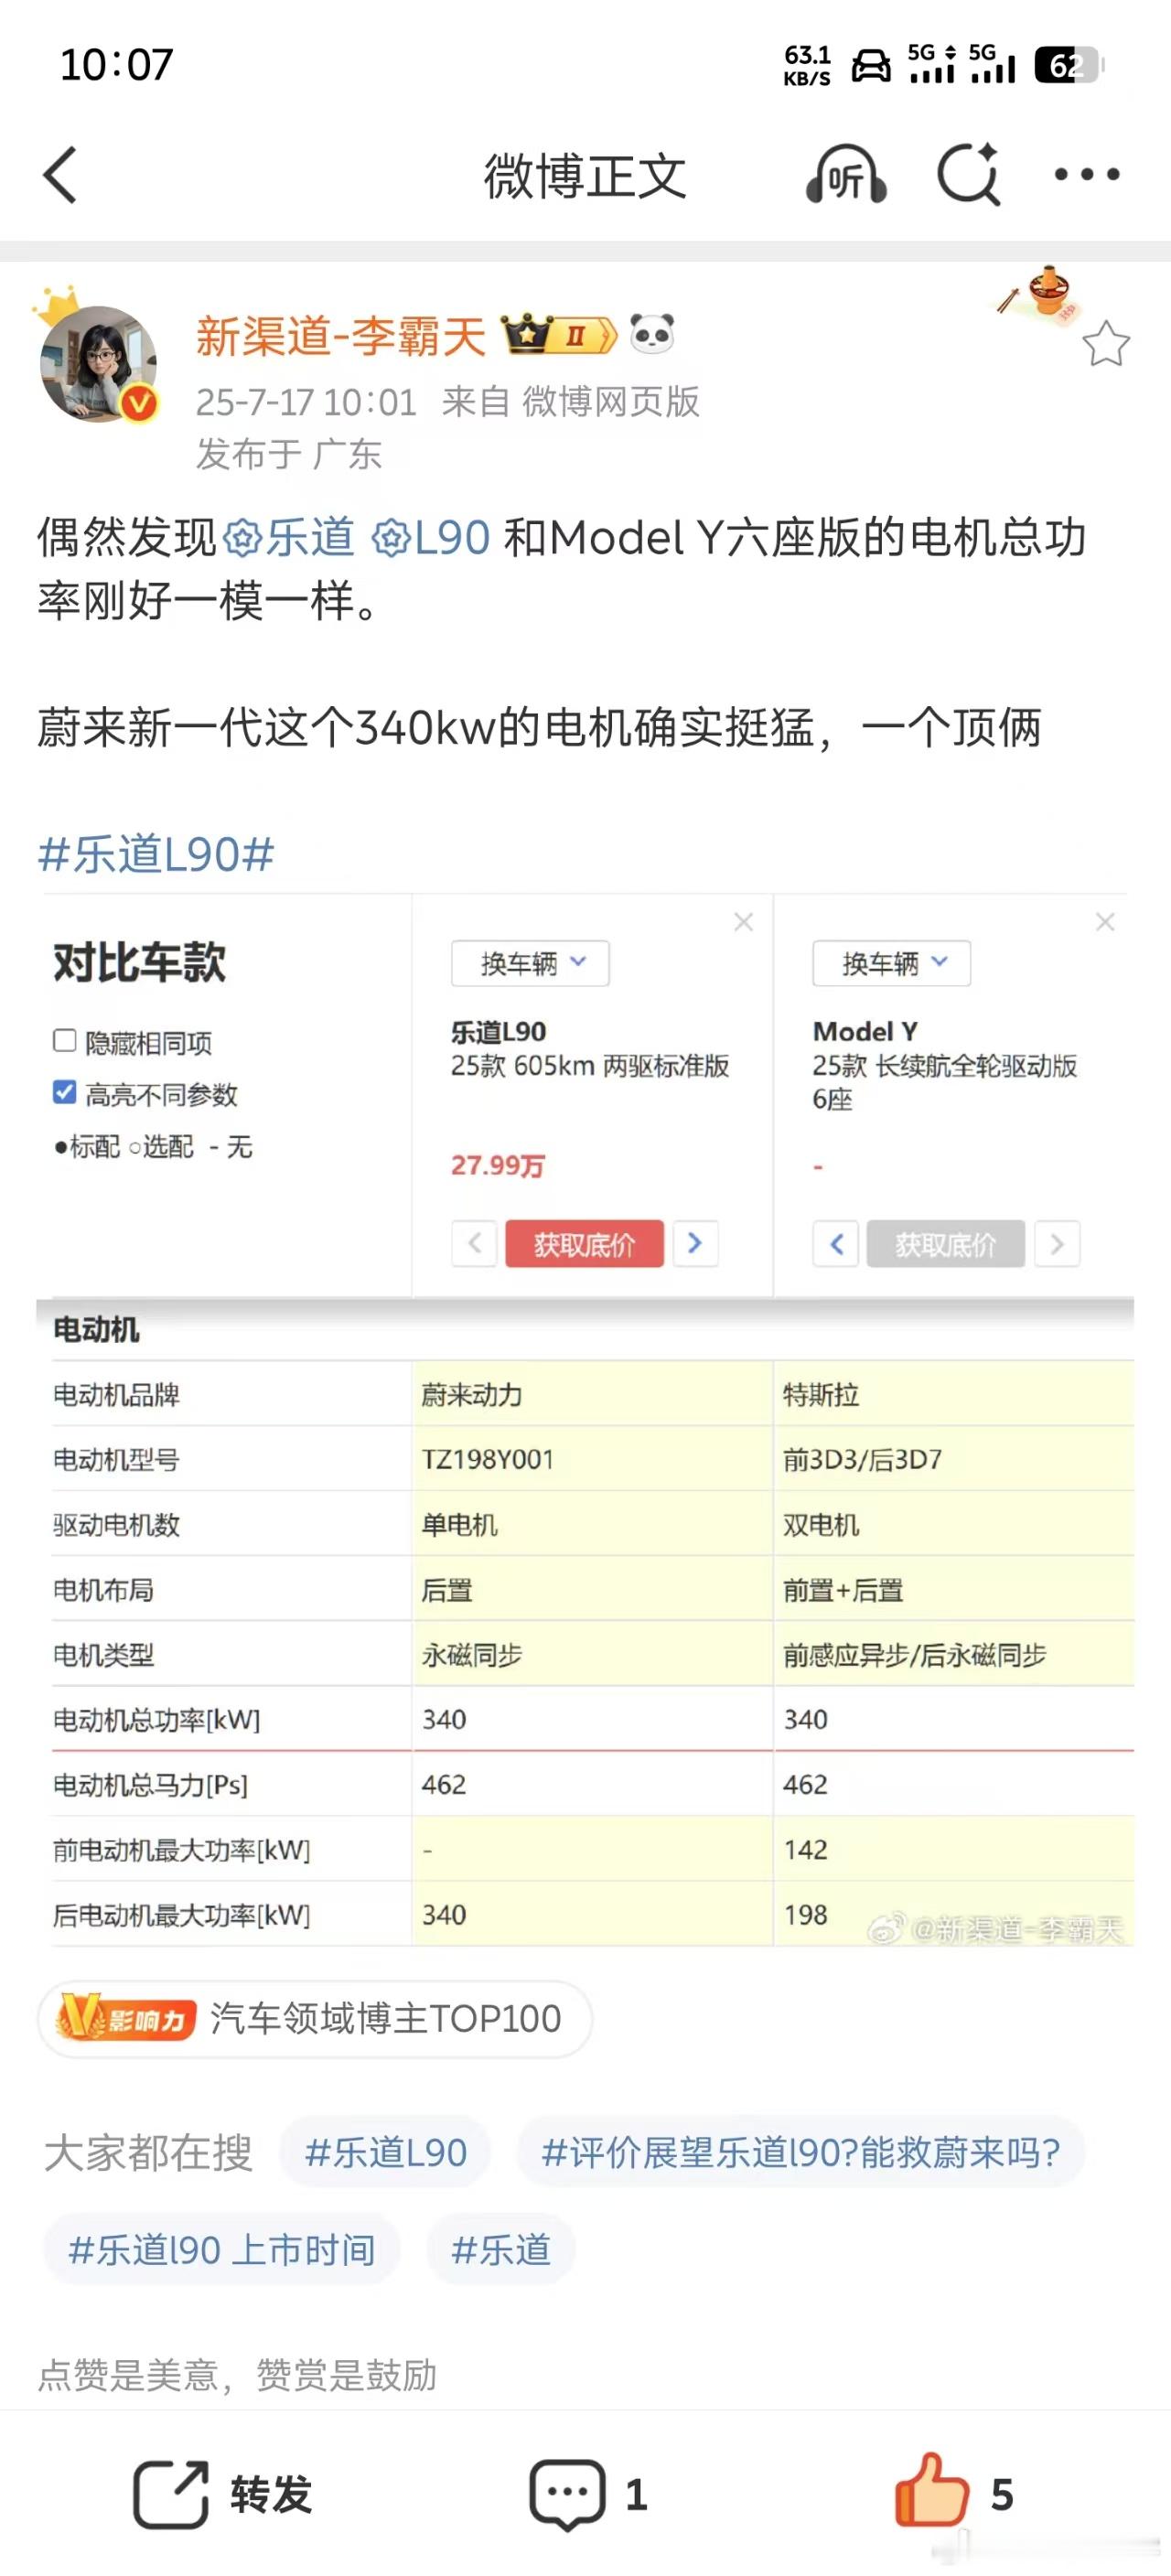
Task: Tap the 点赞是美意，赞赏是鼓励 text
Action: [x=237, y=2376]
